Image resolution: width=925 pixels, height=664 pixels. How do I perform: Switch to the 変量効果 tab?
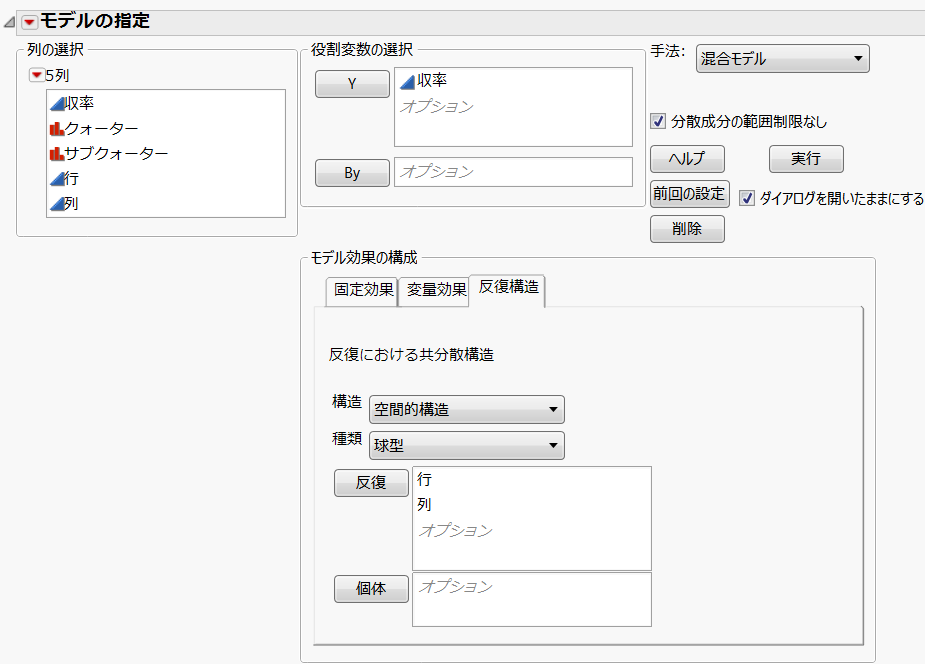point(436,291)
